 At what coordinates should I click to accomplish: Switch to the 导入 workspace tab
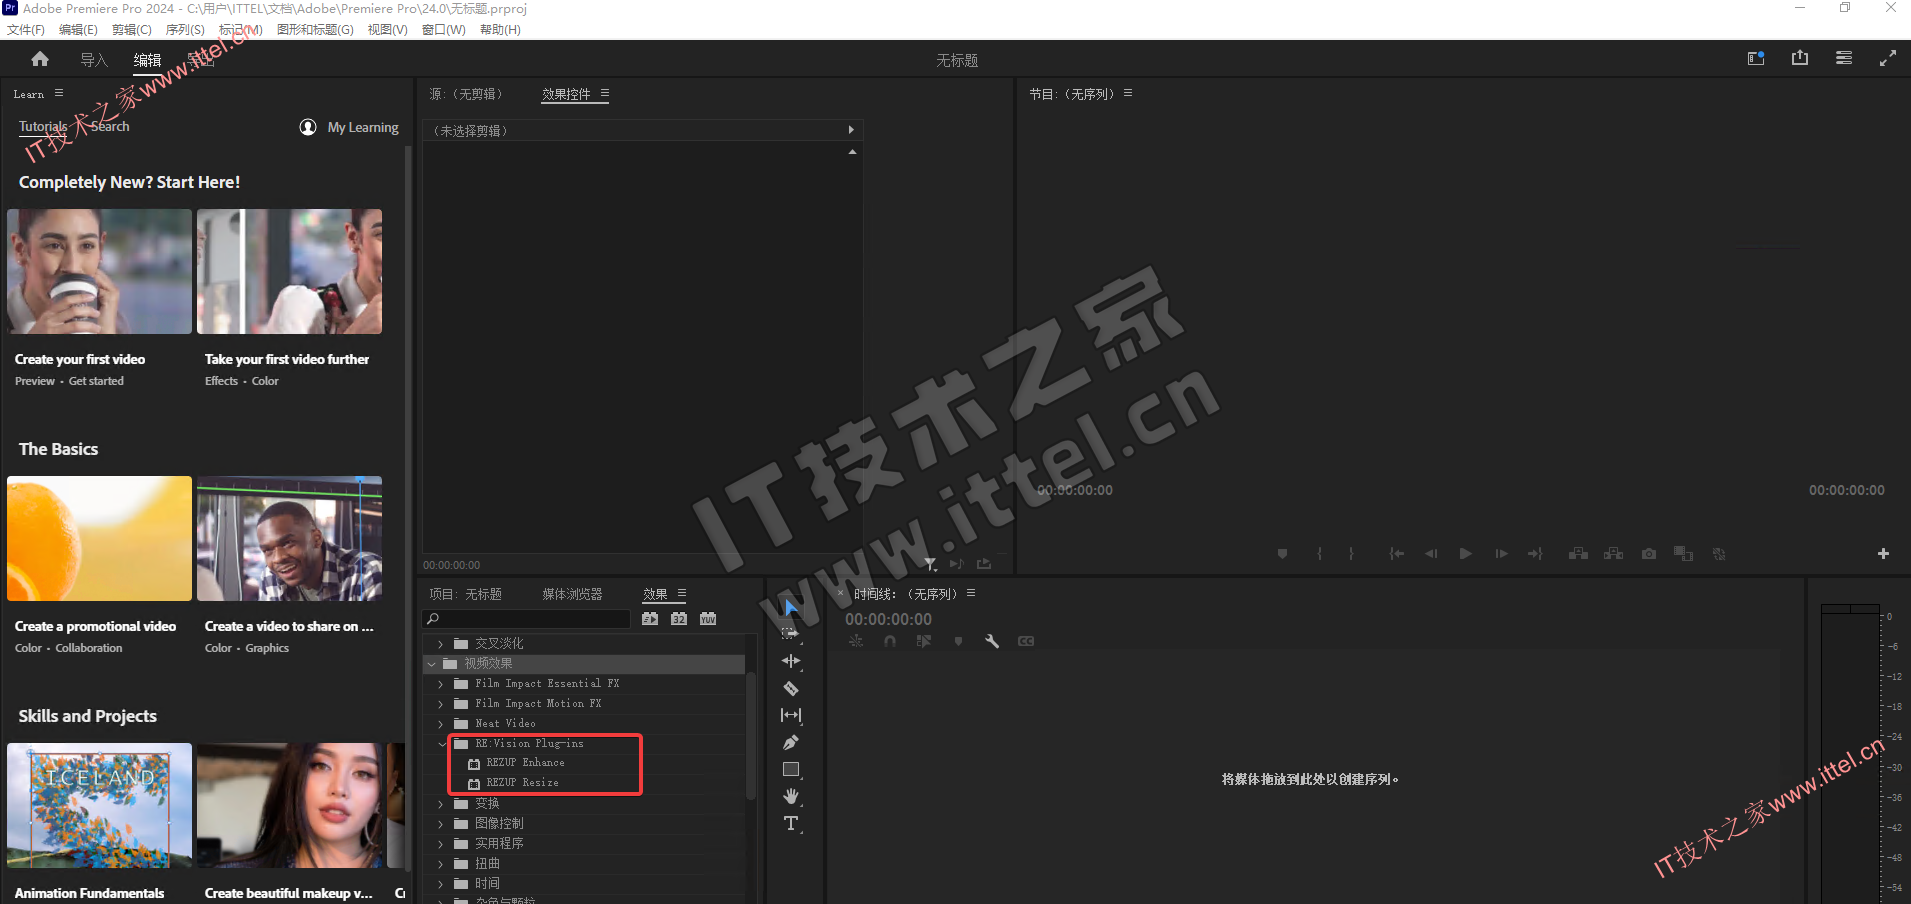pos(94,60)
